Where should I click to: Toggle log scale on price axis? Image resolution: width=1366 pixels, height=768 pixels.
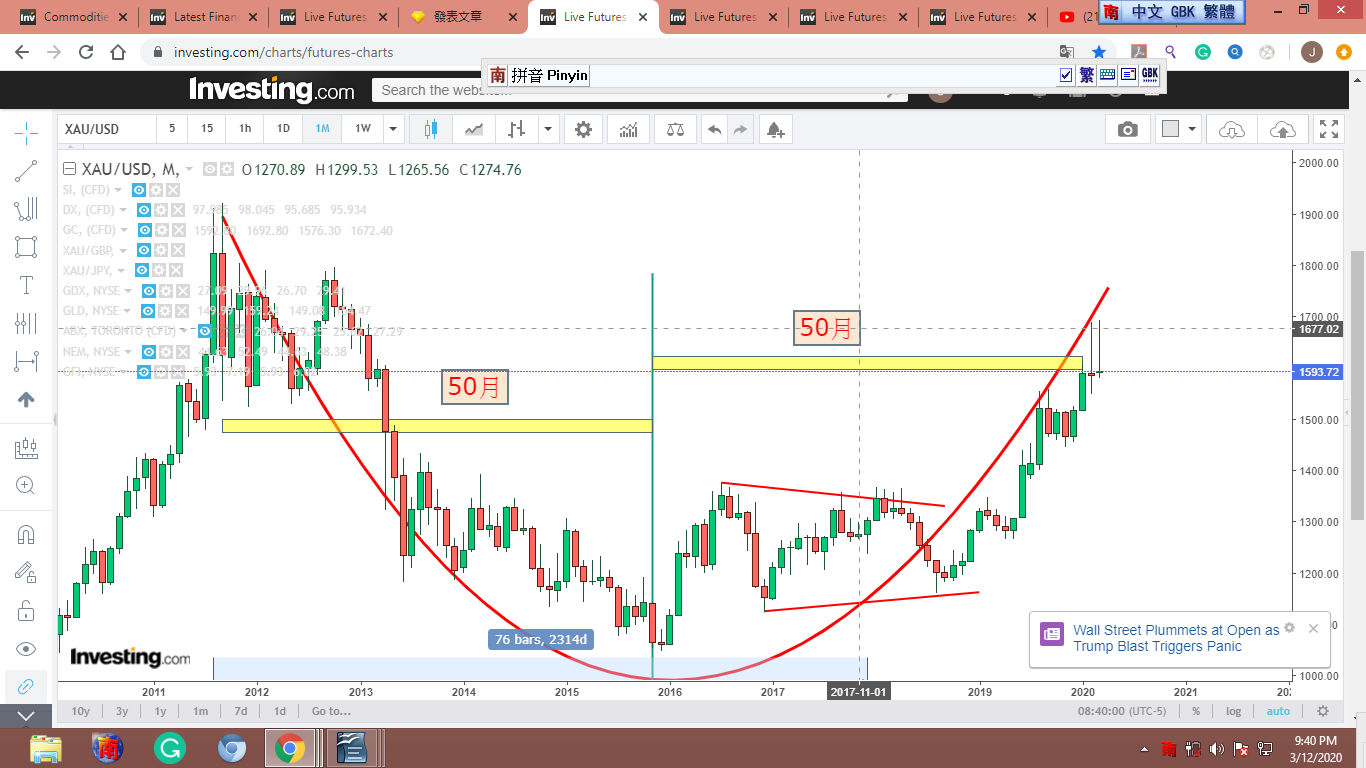click(x=1234, y=711)
